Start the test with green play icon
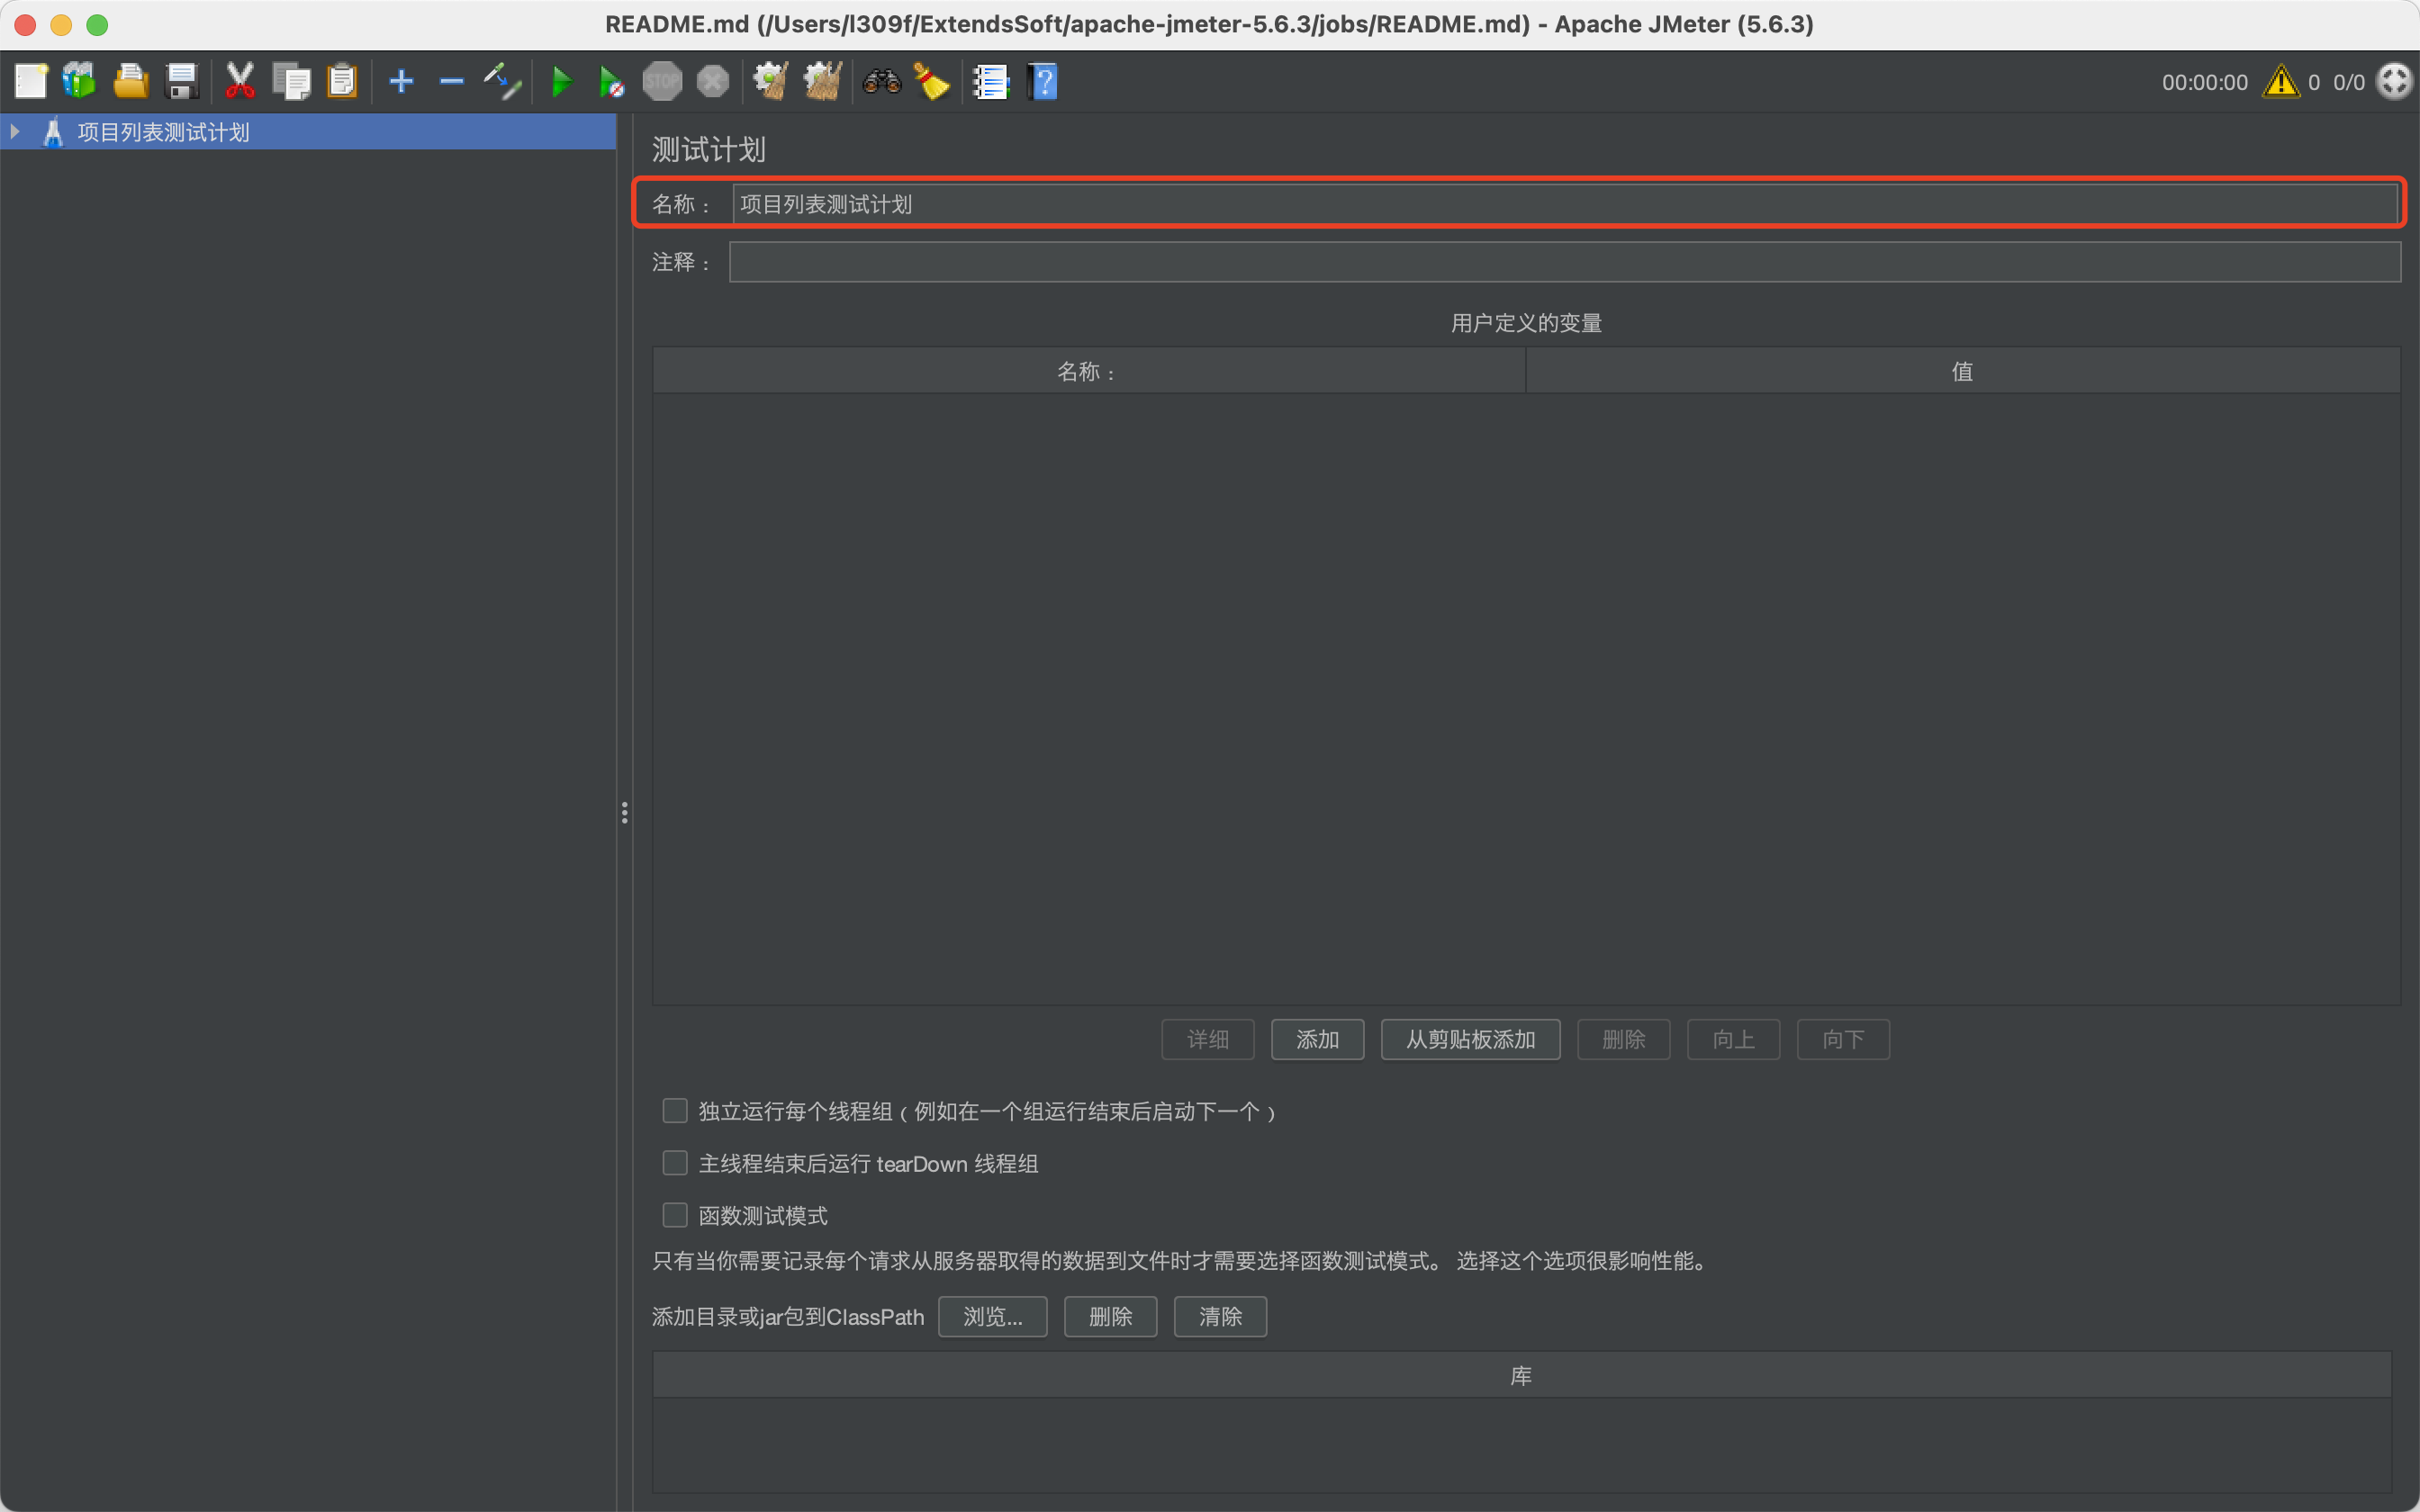The image size is (2420, 1512). coord(562,81)
